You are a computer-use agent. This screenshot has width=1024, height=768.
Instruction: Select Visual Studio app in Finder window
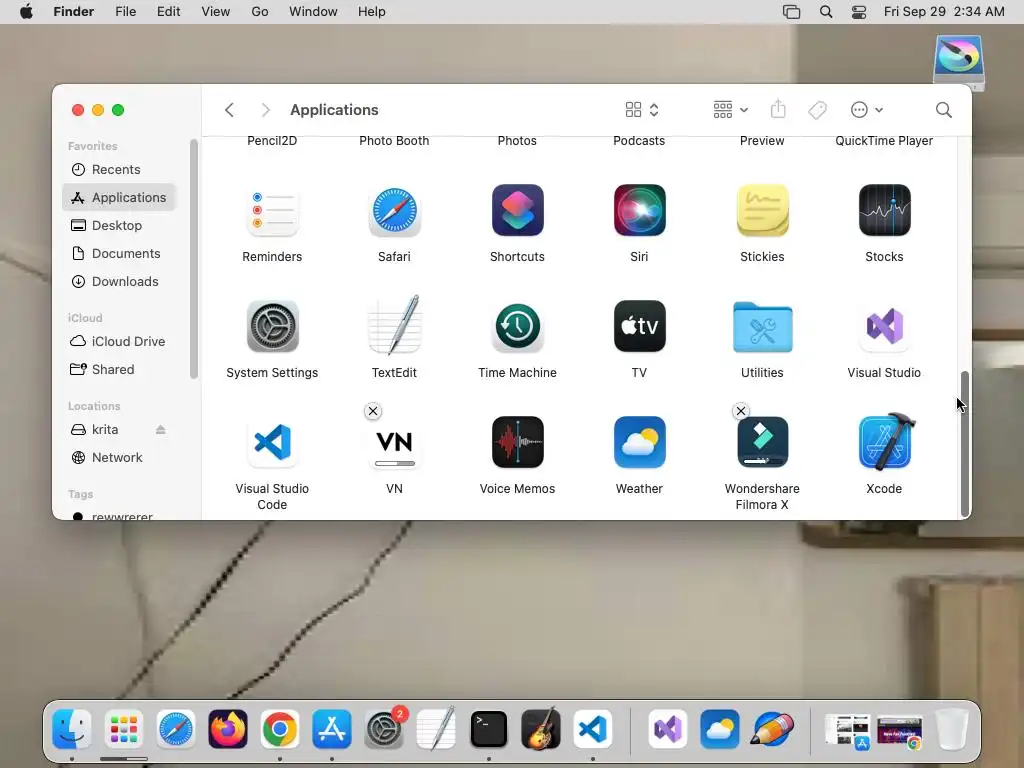coord(884,327)
